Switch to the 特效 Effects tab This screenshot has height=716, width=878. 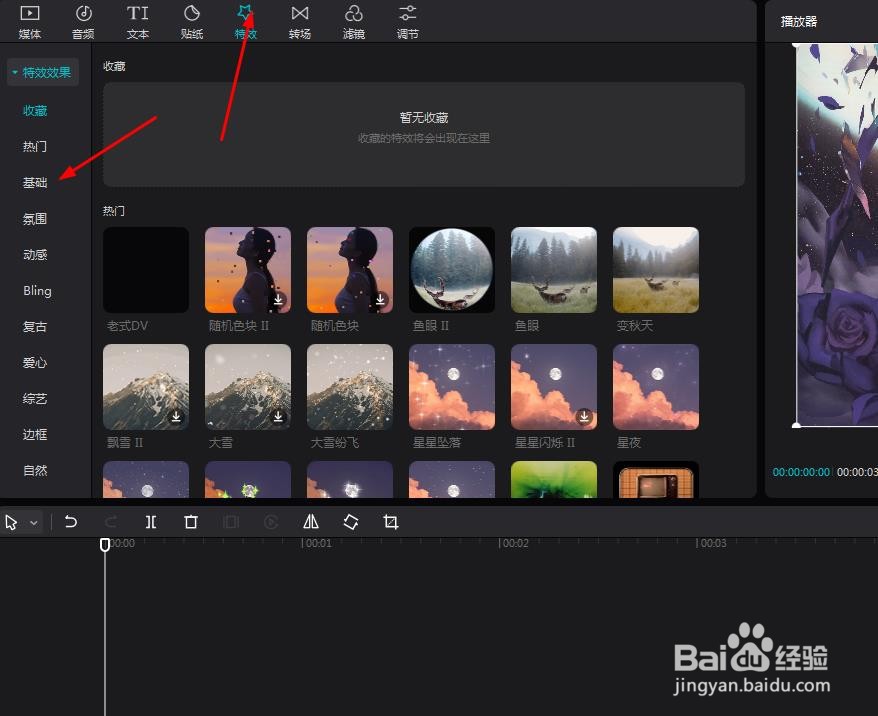click(246, 21)
